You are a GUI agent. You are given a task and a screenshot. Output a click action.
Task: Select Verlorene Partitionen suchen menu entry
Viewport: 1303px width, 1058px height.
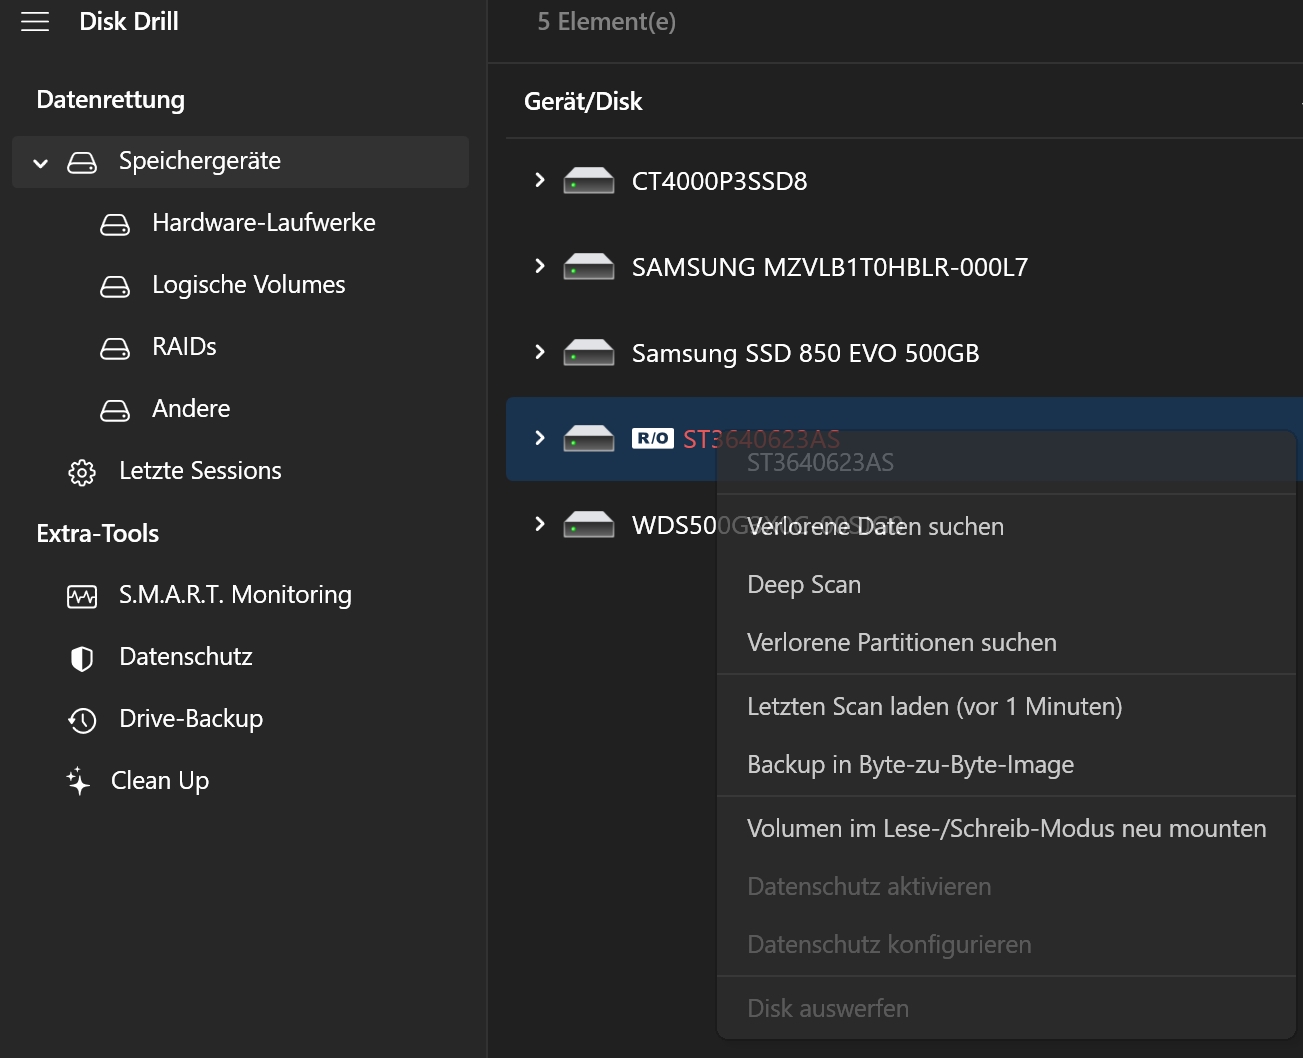tap(901, 643)
